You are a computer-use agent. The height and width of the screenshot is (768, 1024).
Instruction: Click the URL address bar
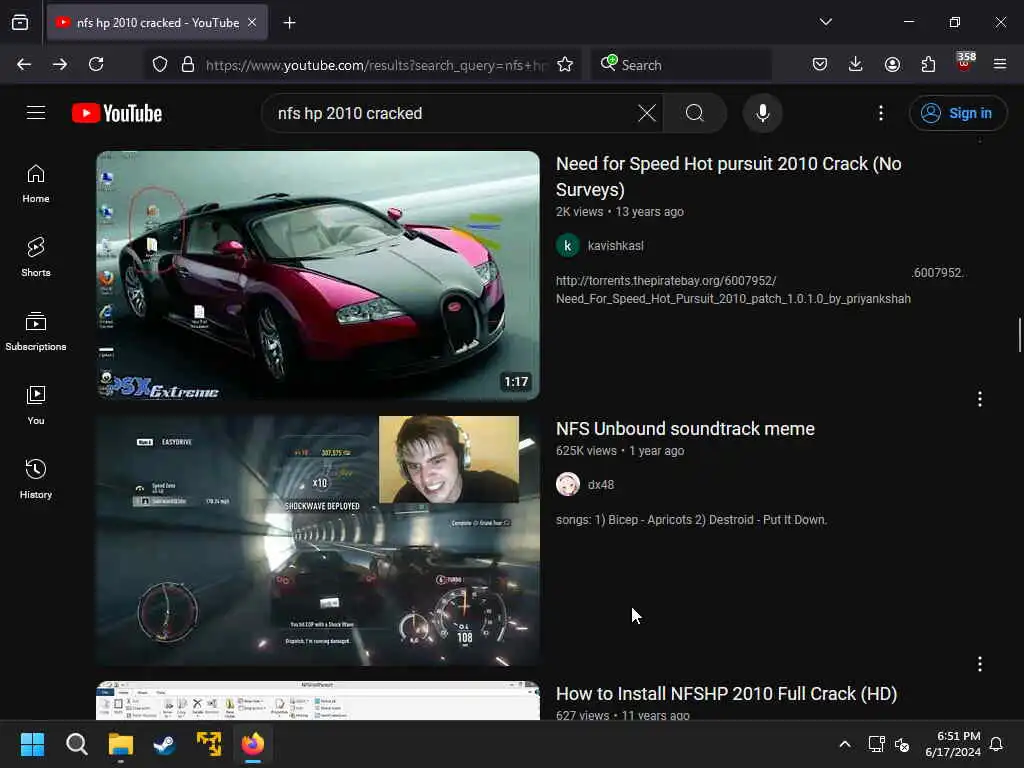(376, 65)
